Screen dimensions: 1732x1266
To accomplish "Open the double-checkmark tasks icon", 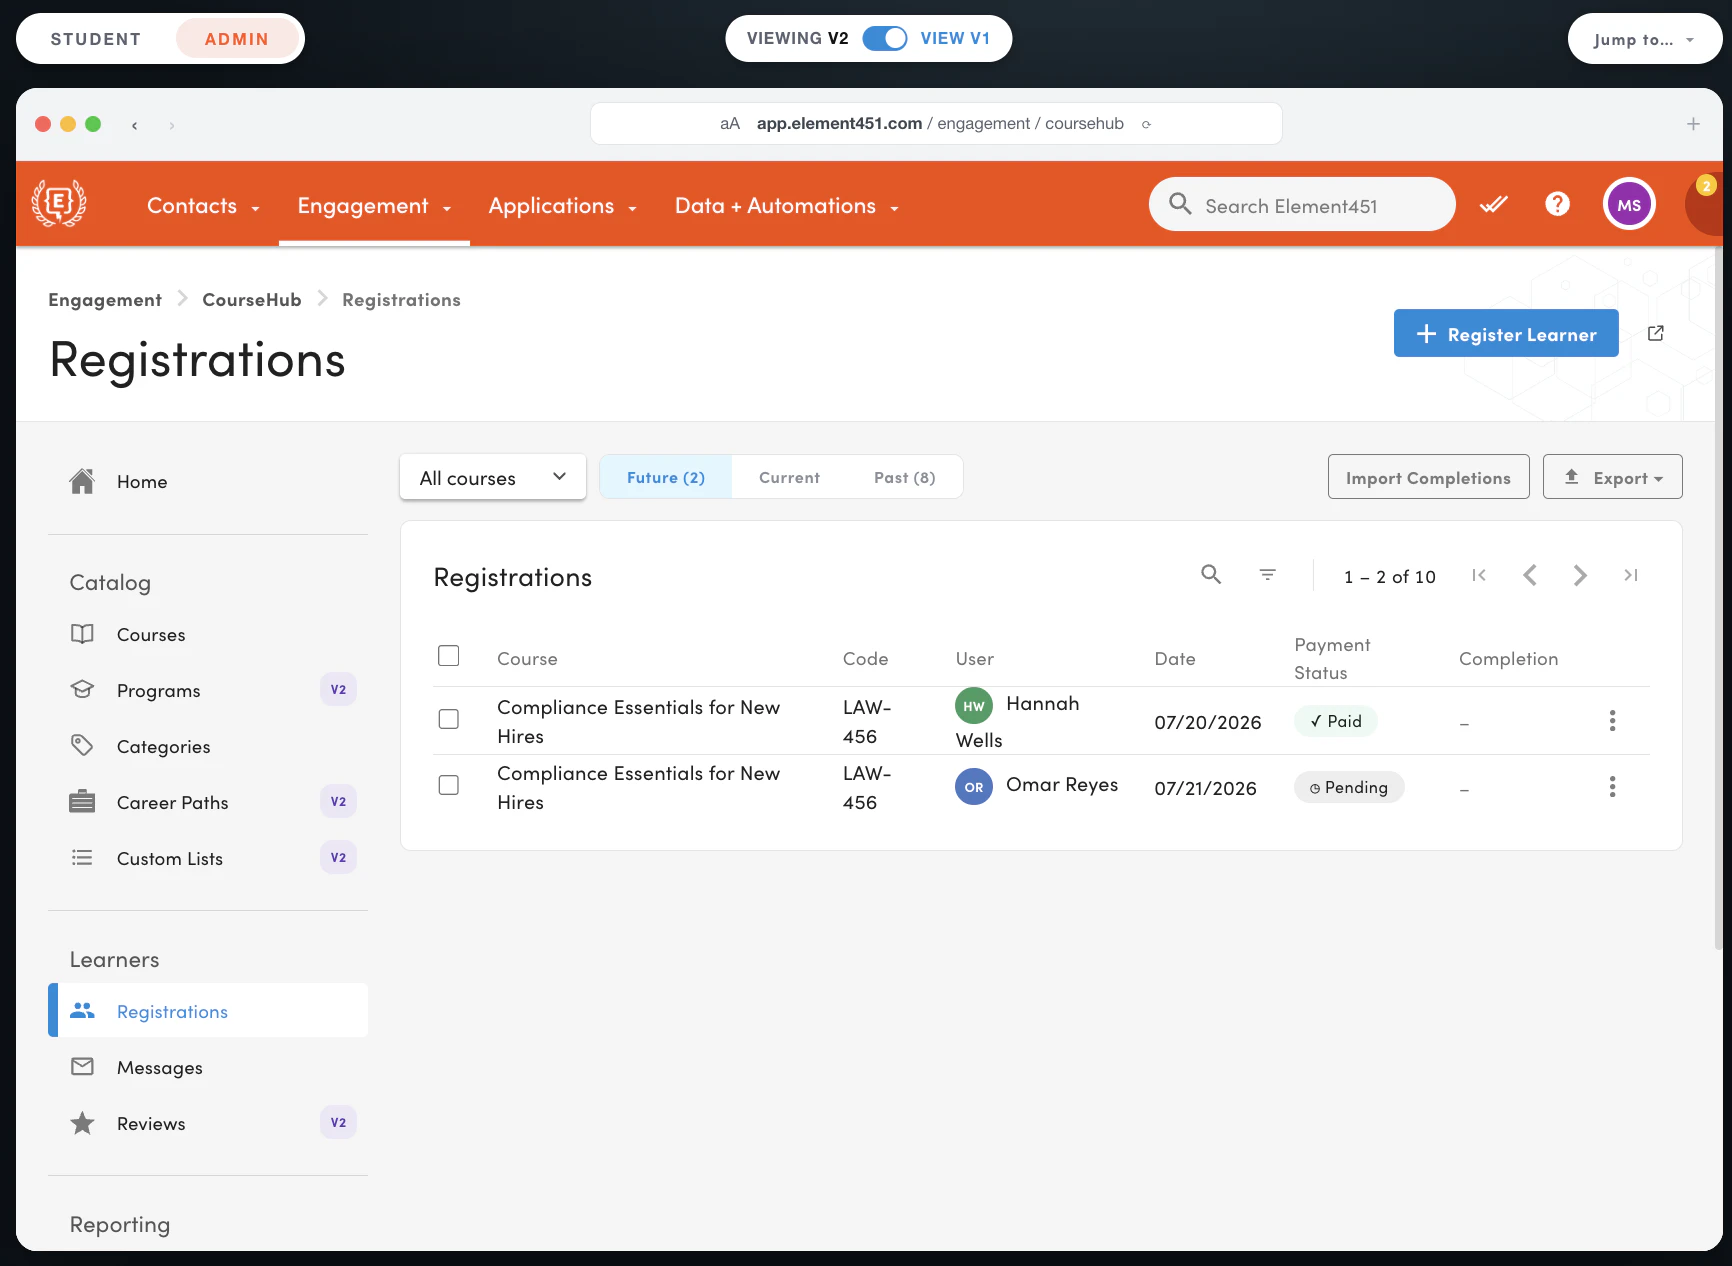I will click(1494, 204).
